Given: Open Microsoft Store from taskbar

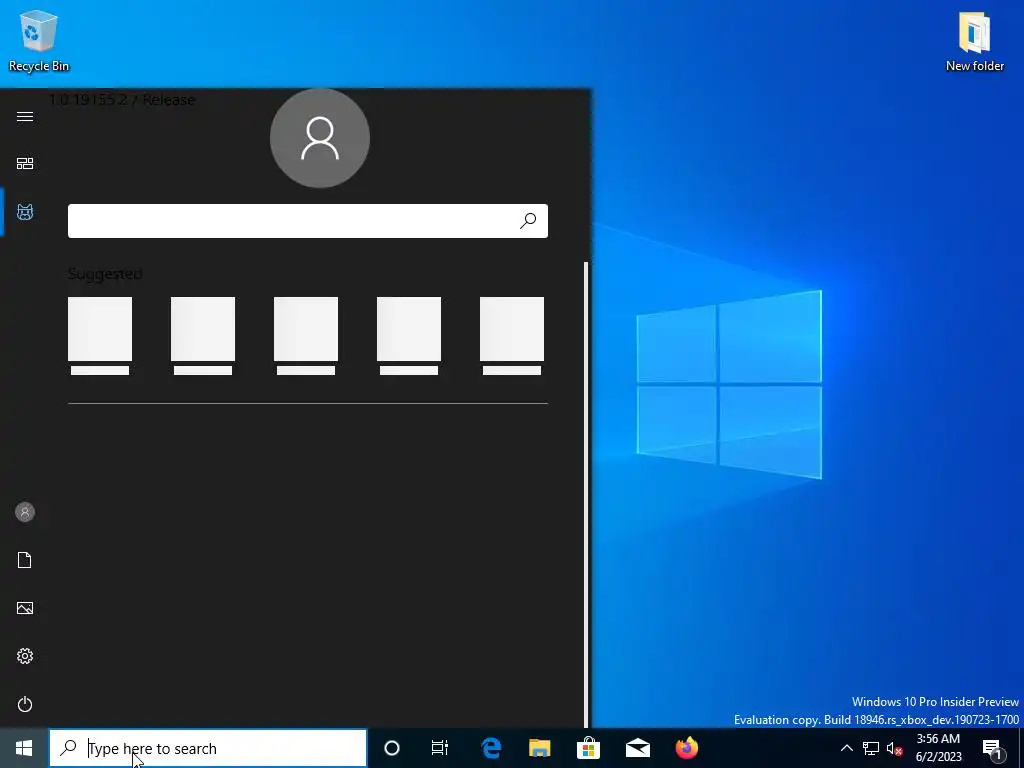Looking at the screenshot, I should [x=588, y=748].
